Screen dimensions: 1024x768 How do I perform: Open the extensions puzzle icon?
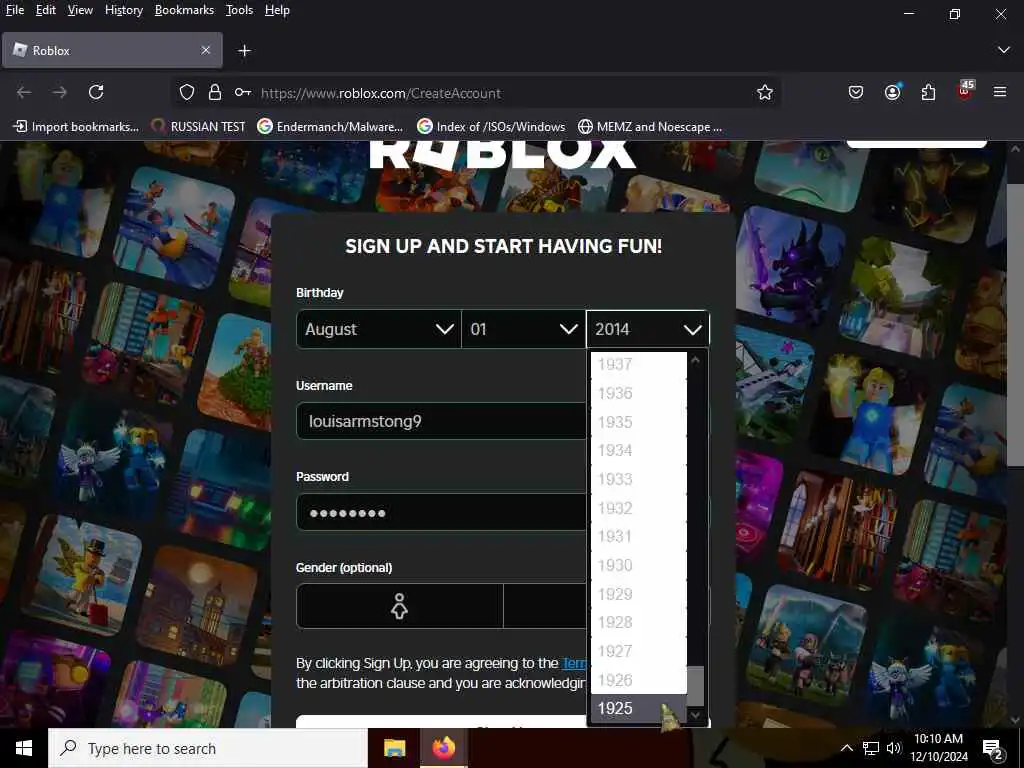pos(928,92)
